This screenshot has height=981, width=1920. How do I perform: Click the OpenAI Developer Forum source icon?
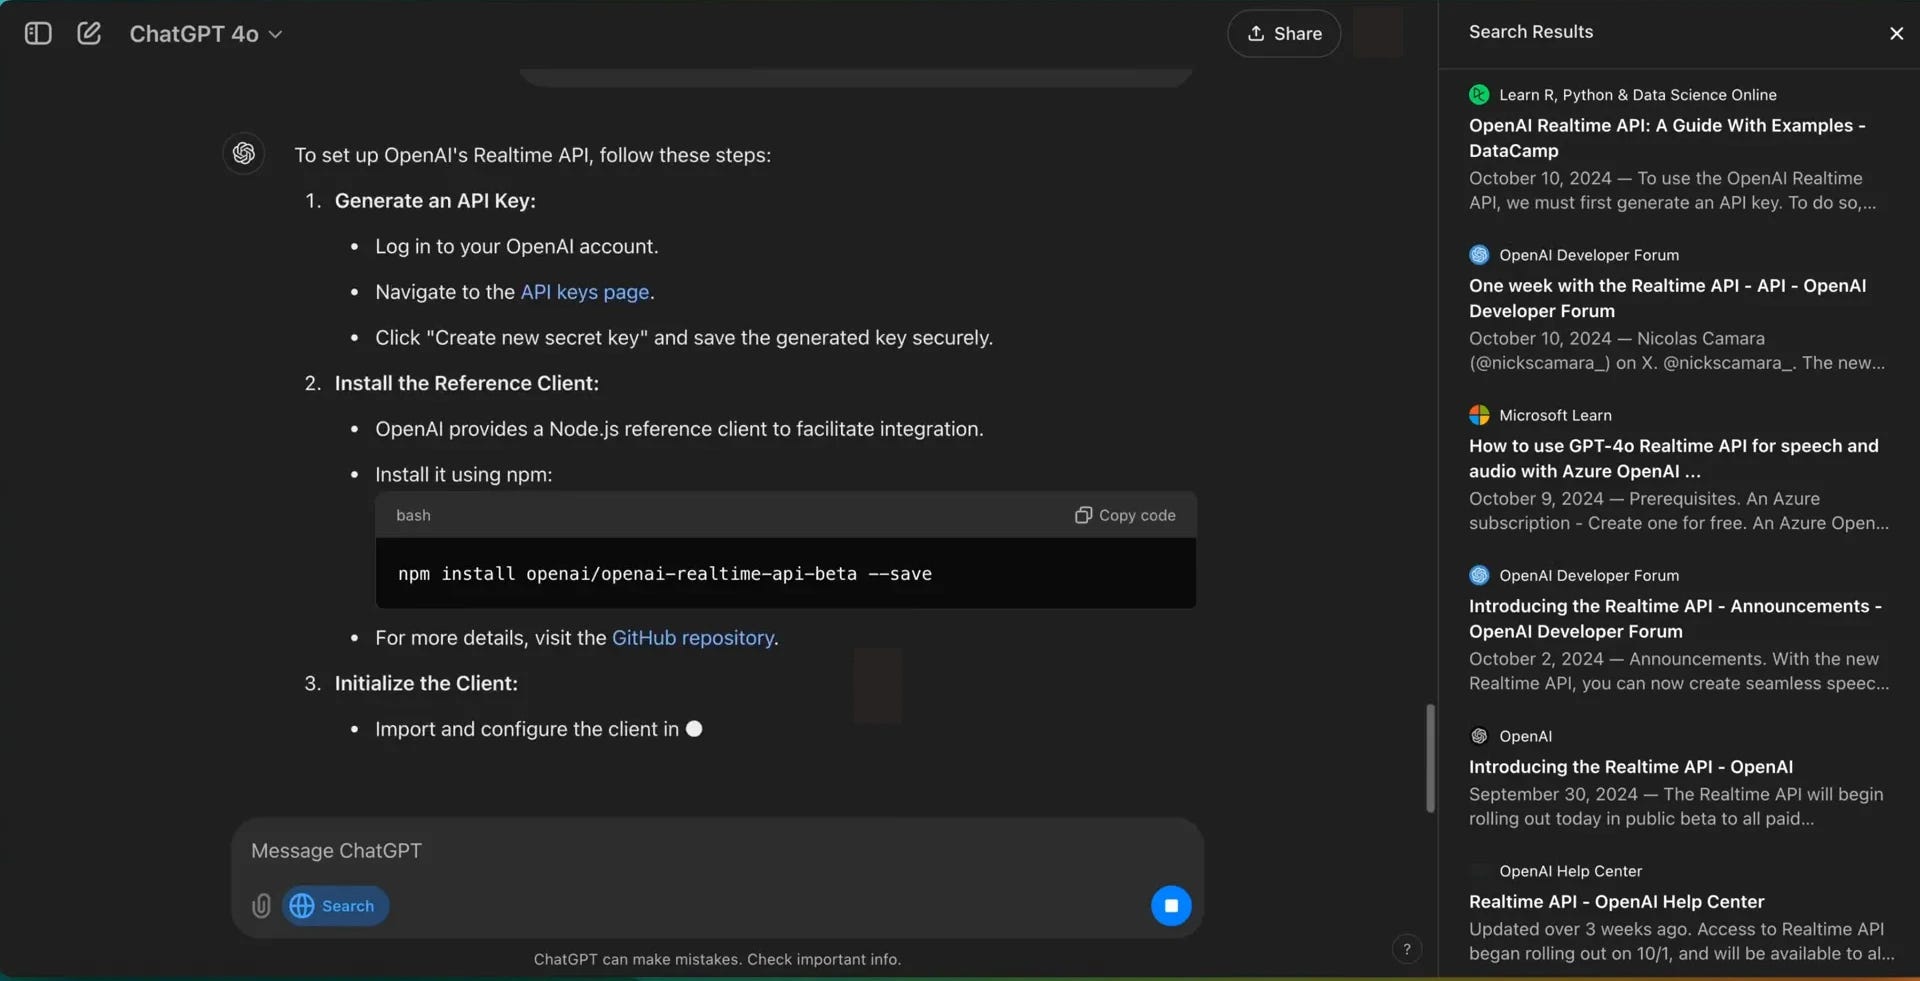[1480, 255]
